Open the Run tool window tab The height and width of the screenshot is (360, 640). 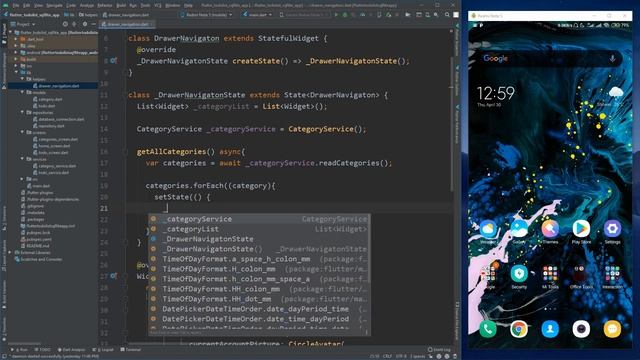click(19, 349)
